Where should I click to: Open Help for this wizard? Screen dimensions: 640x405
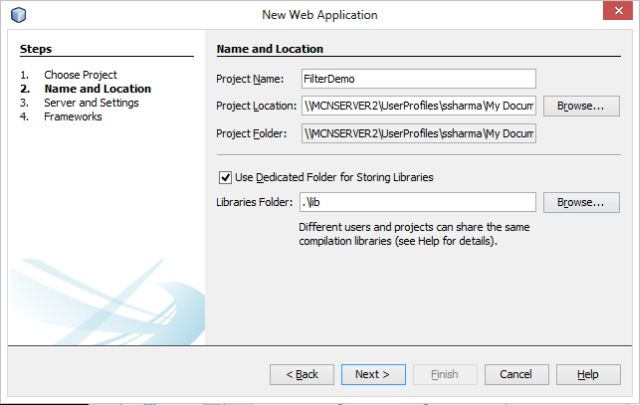(588, 374)
